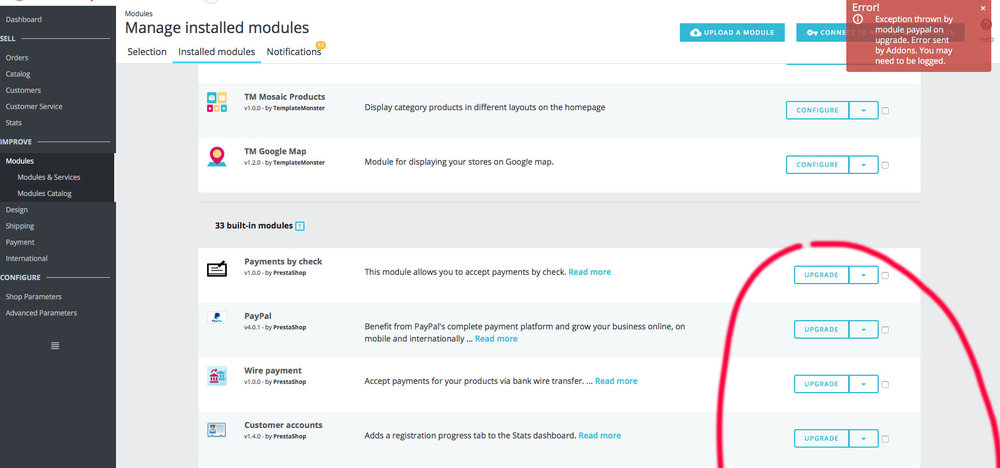Screen dimensions: 1000x468
Task: Select checkbox for TM Mosaic Products
Action: point(885,110)
